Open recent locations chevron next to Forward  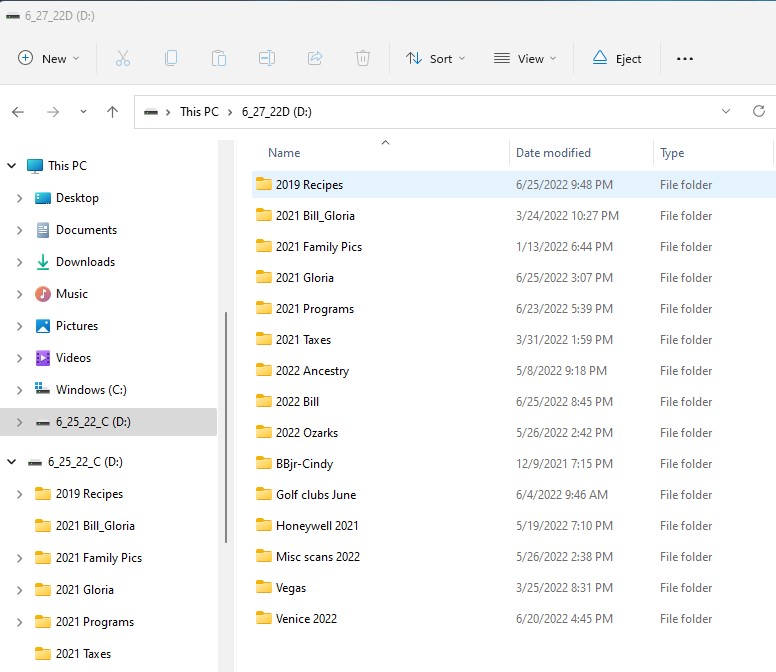(x=83, y=112)
